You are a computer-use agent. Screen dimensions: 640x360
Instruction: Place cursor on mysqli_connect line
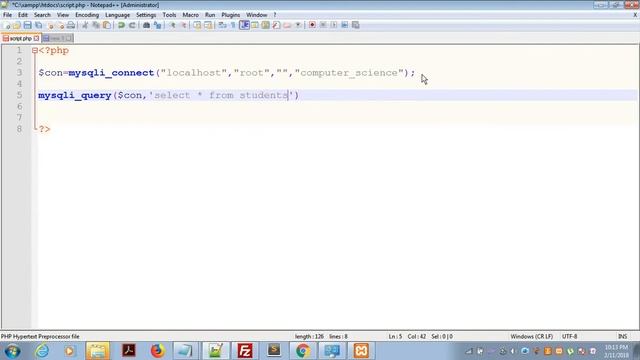227,73
